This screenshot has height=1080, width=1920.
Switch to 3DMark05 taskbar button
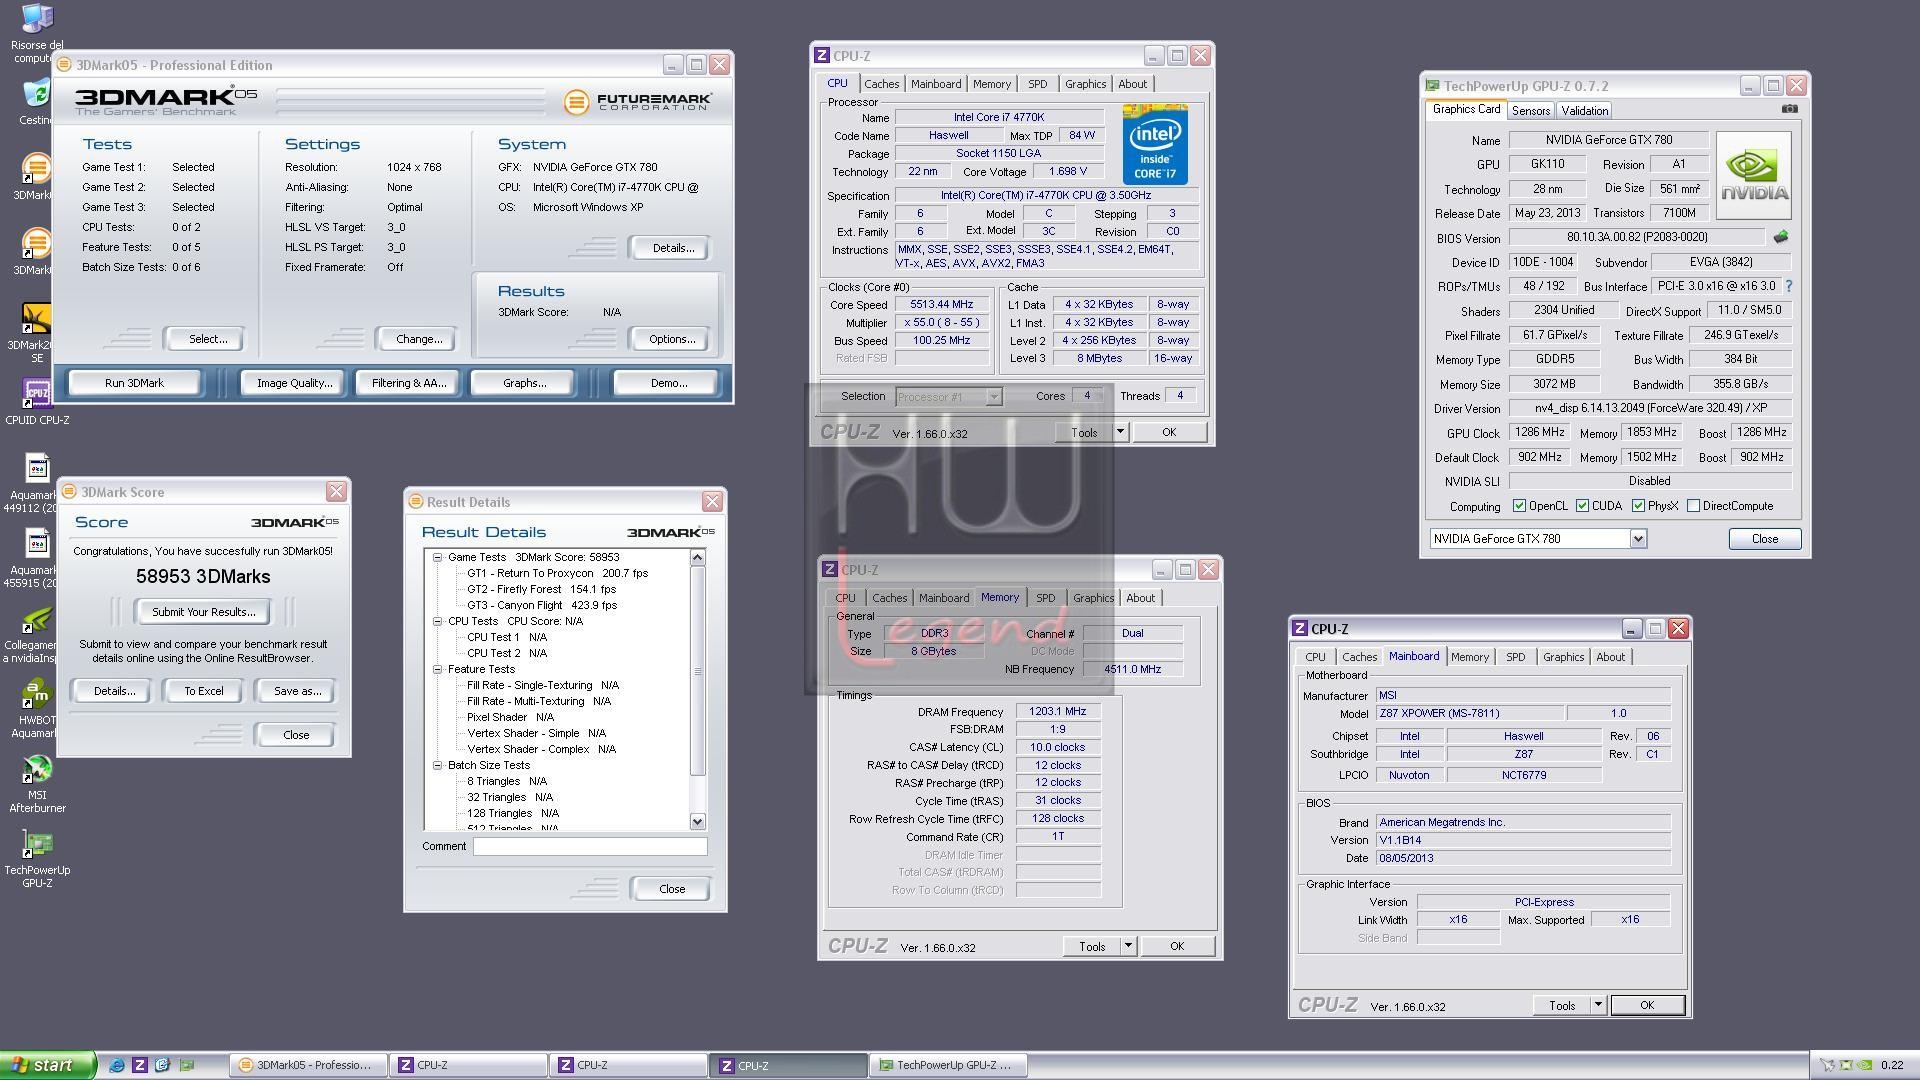tap(307, 1065)
